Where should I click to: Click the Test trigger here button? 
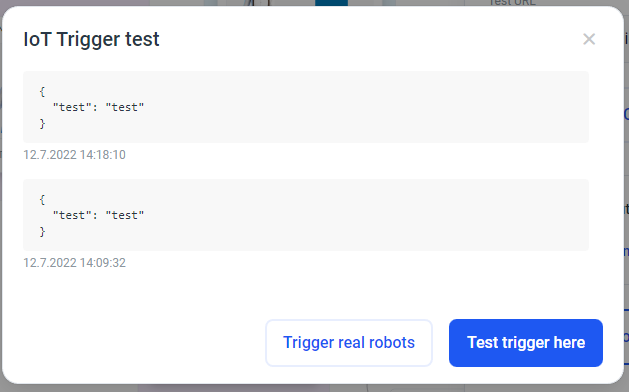526,343
